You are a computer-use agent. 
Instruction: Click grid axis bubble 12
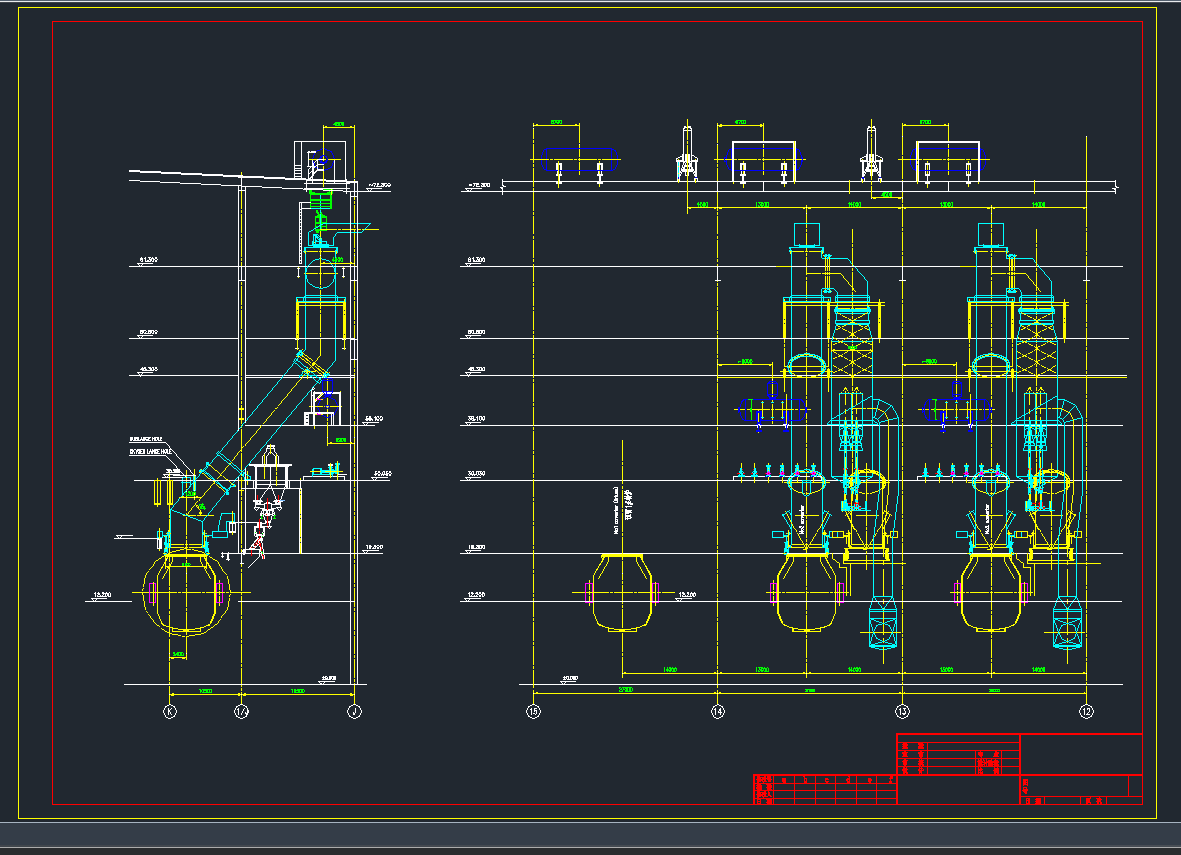tap(1086, 711)
